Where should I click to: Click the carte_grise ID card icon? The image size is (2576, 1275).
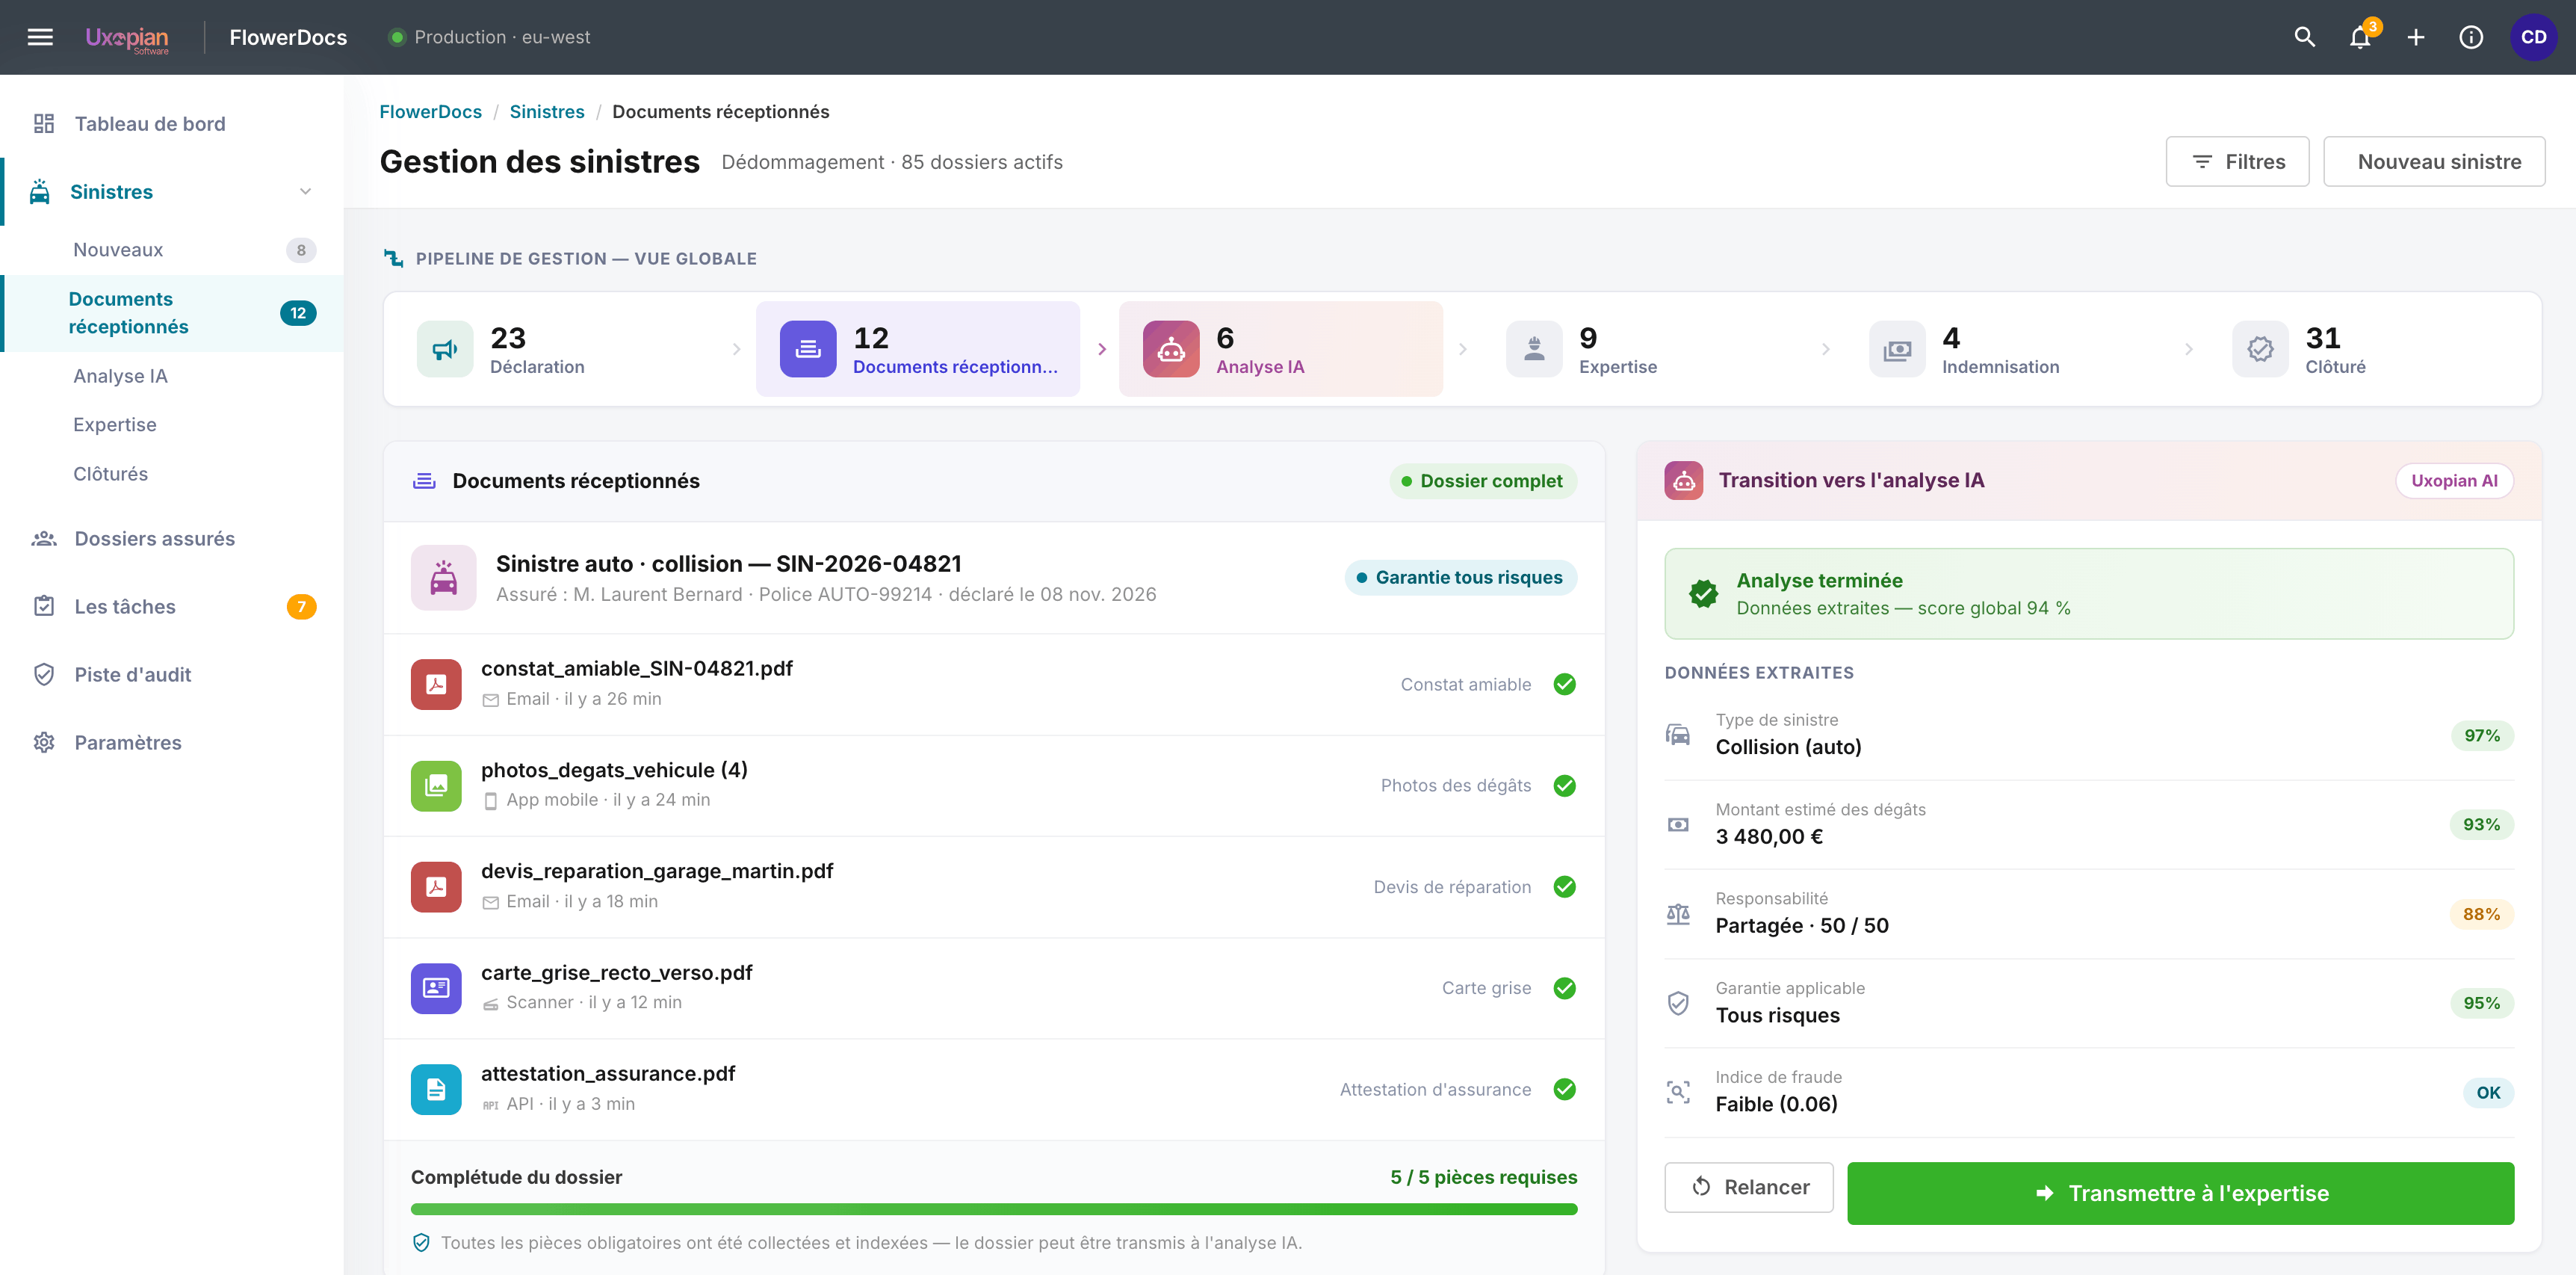(436, 988)
